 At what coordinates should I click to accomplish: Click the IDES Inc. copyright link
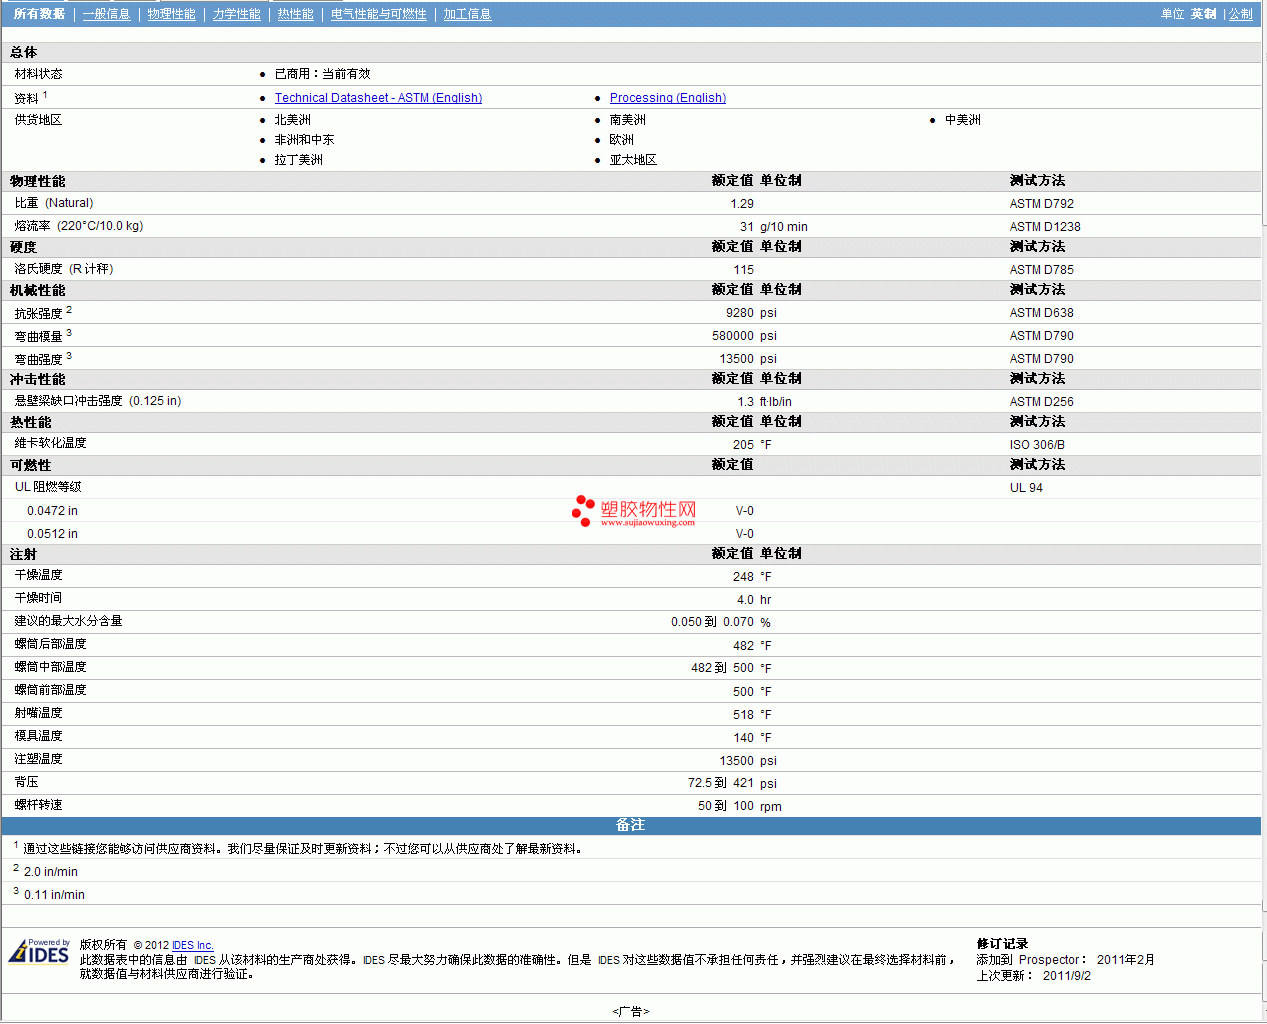(192, 945)
